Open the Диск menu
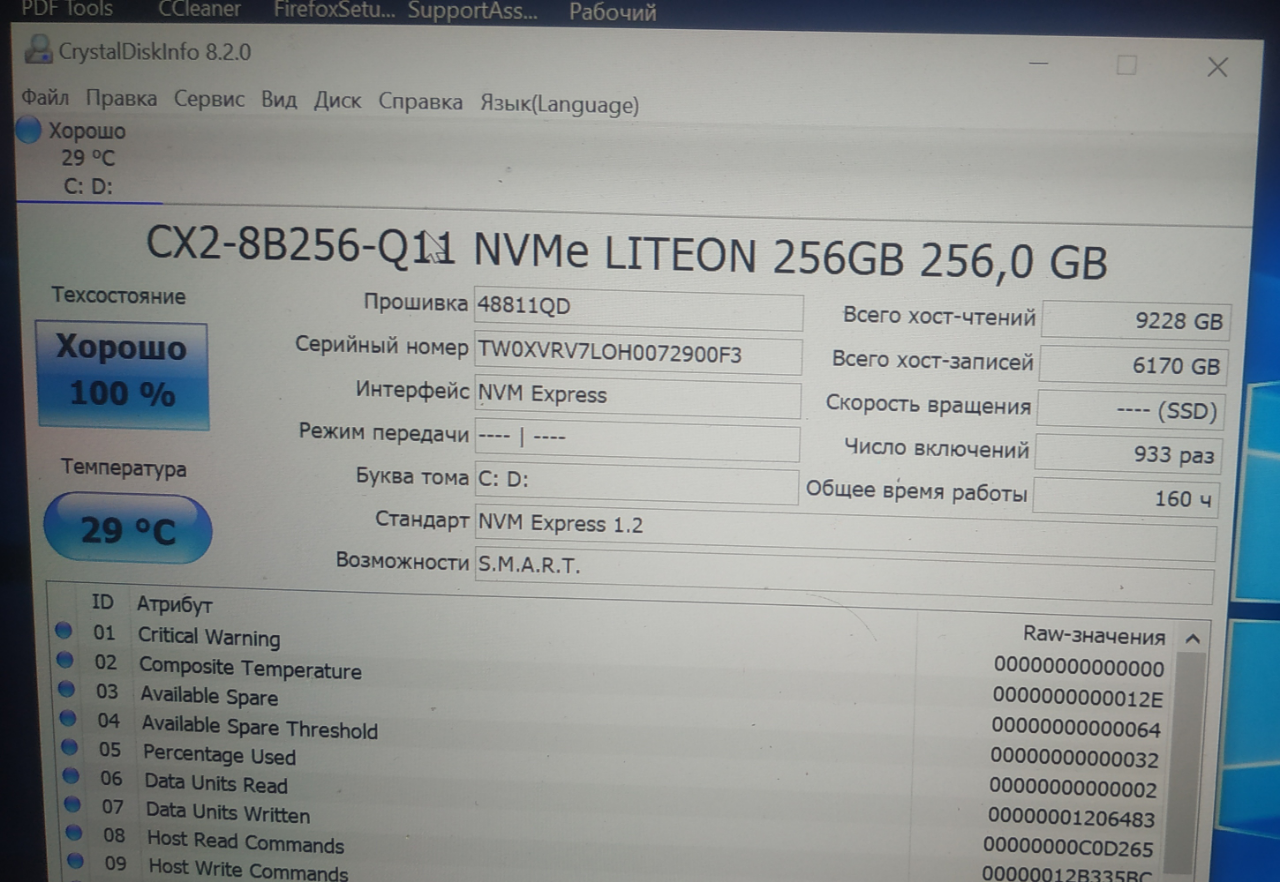 coord(337,101)
